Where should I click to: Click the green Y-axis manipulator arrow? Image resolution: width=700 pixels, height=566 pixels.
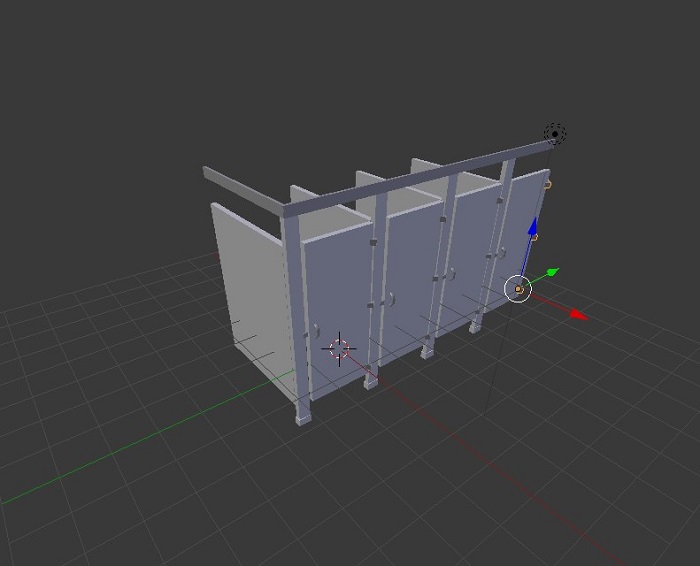pos(552,271)
